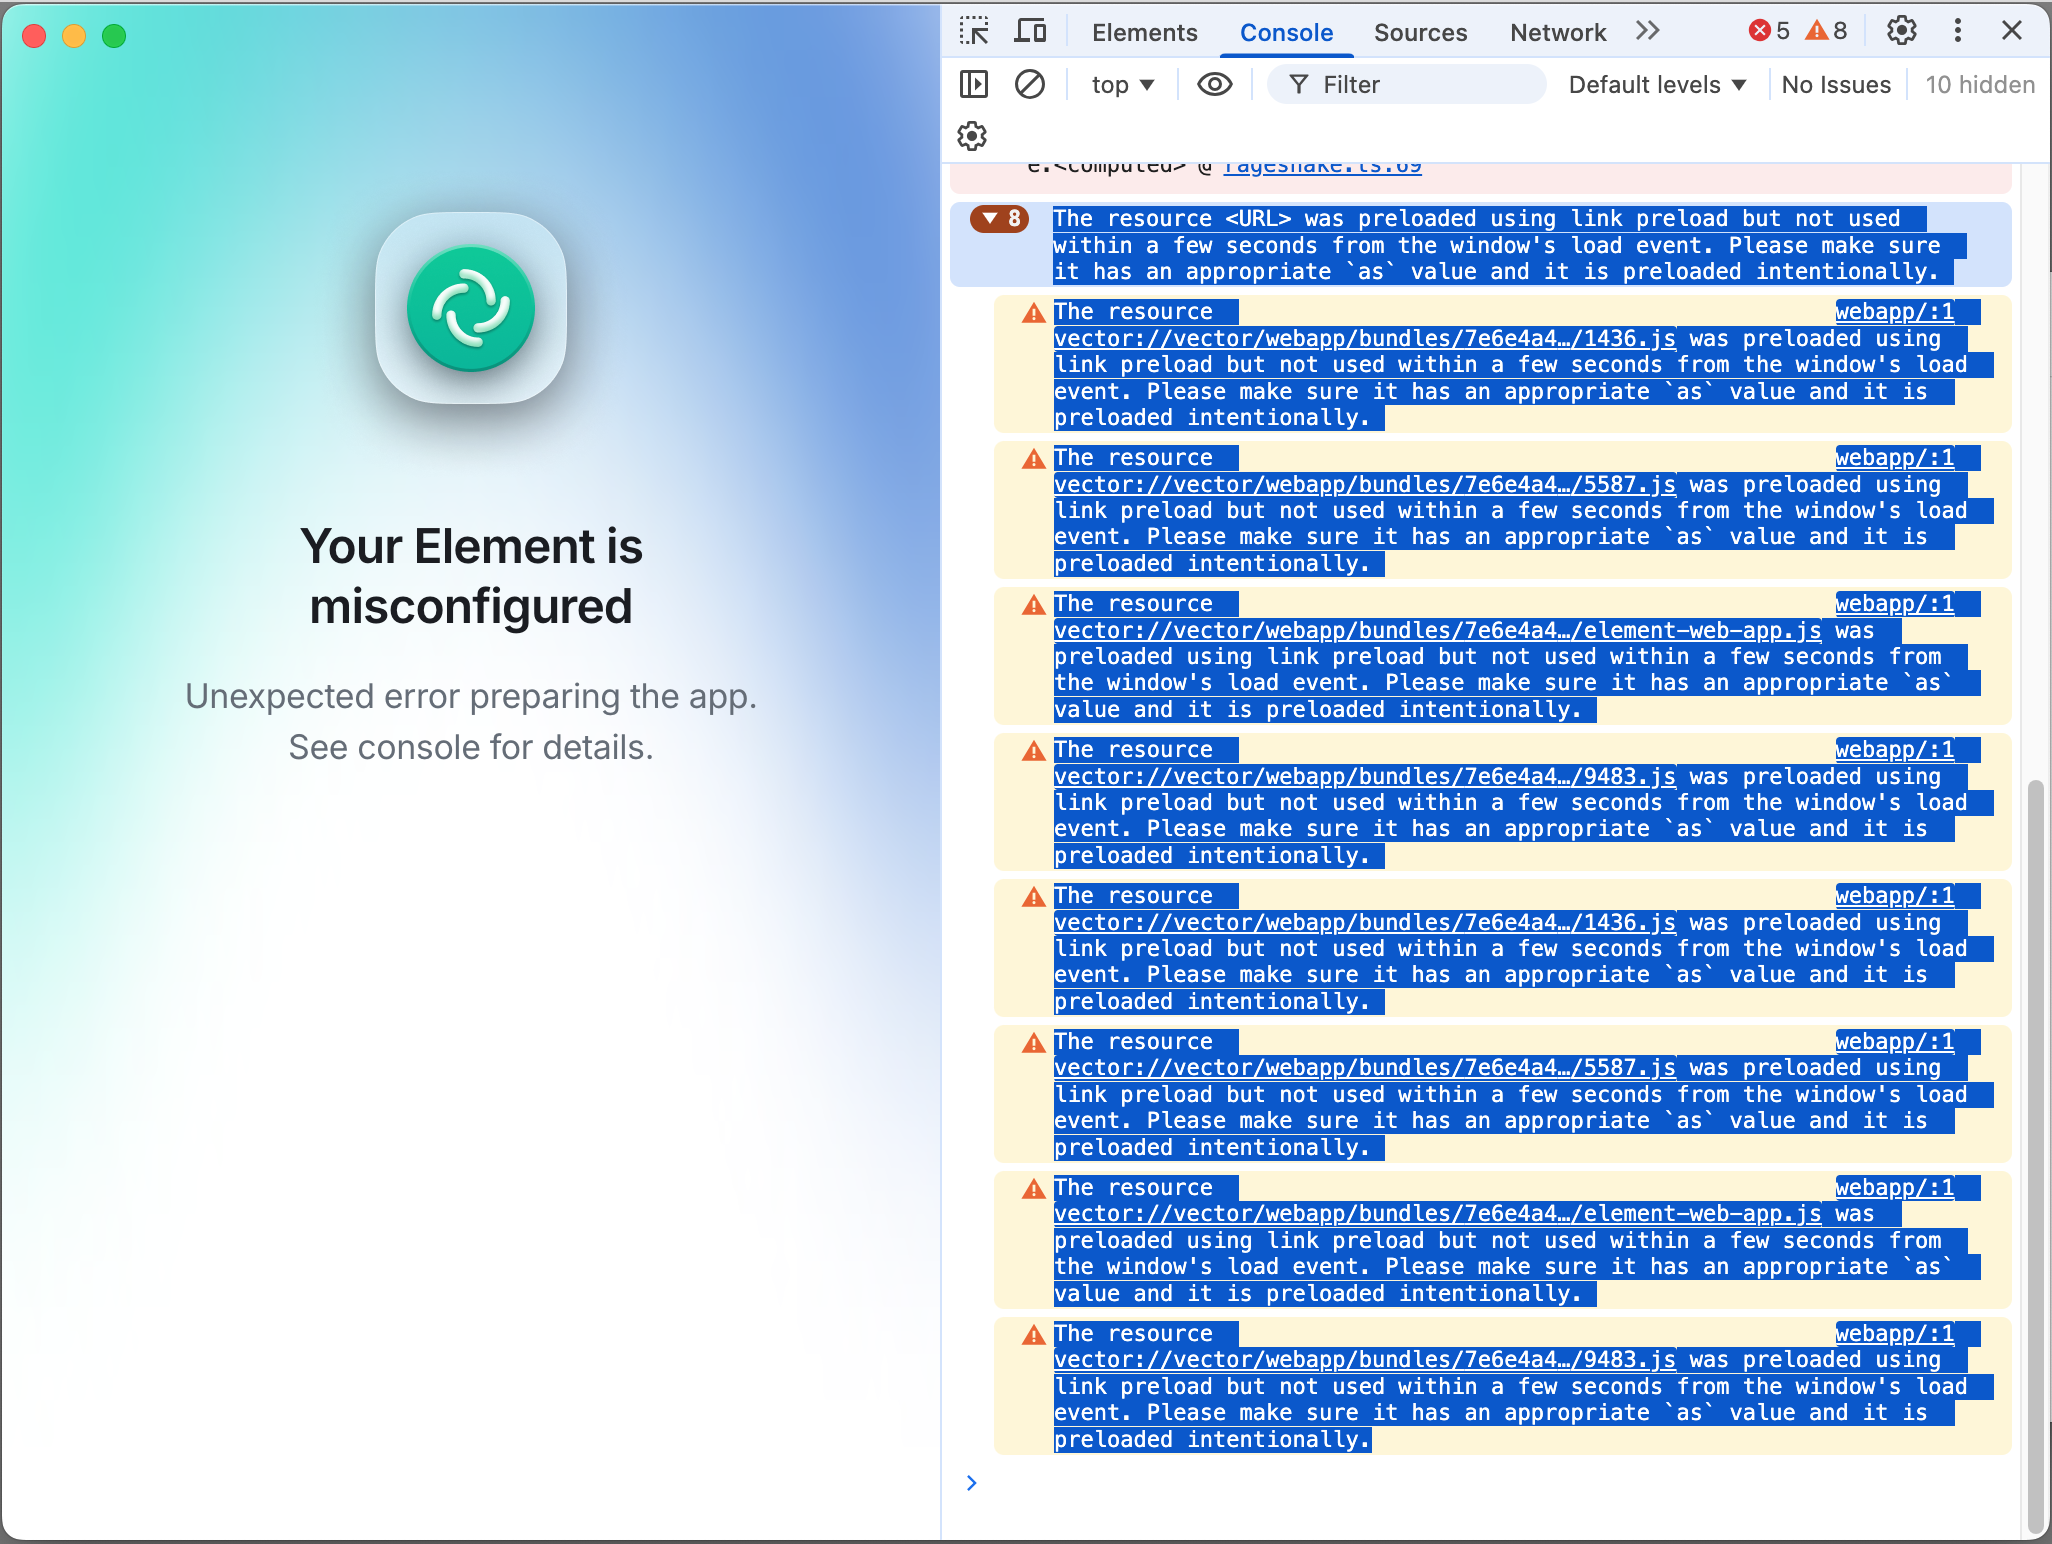The image size is (2052, 1544).
Task: Open the first 1436.js bundle link
Action: point(1364,339)
